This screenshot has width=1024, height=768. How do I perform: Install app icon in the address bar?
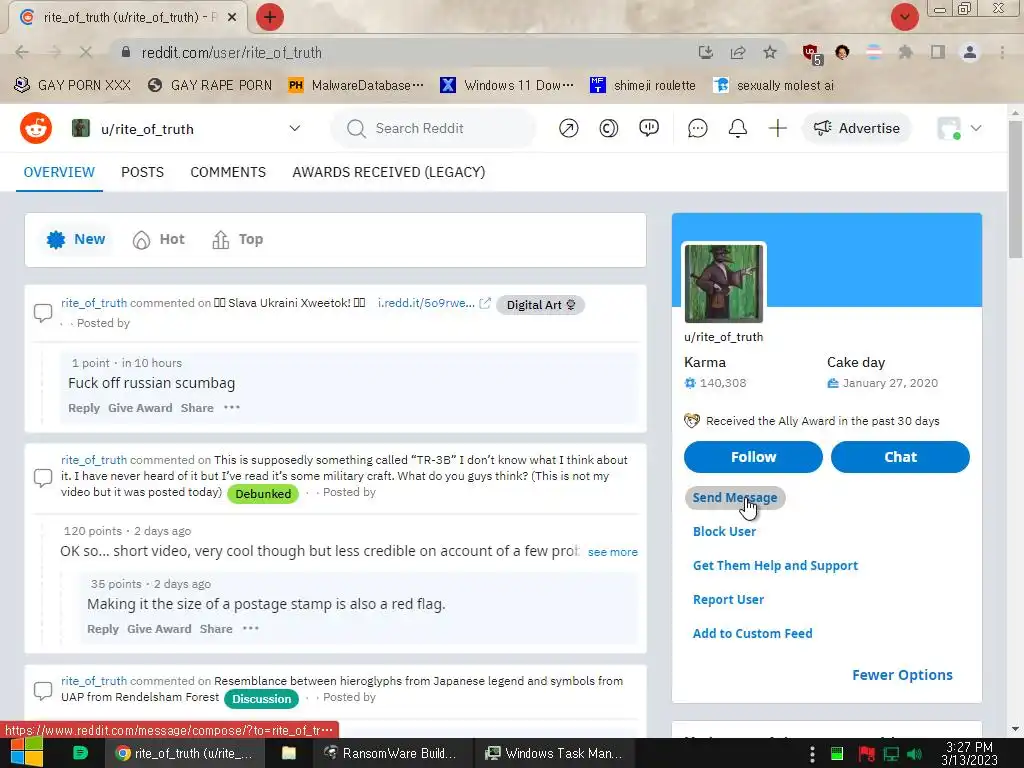705,52
